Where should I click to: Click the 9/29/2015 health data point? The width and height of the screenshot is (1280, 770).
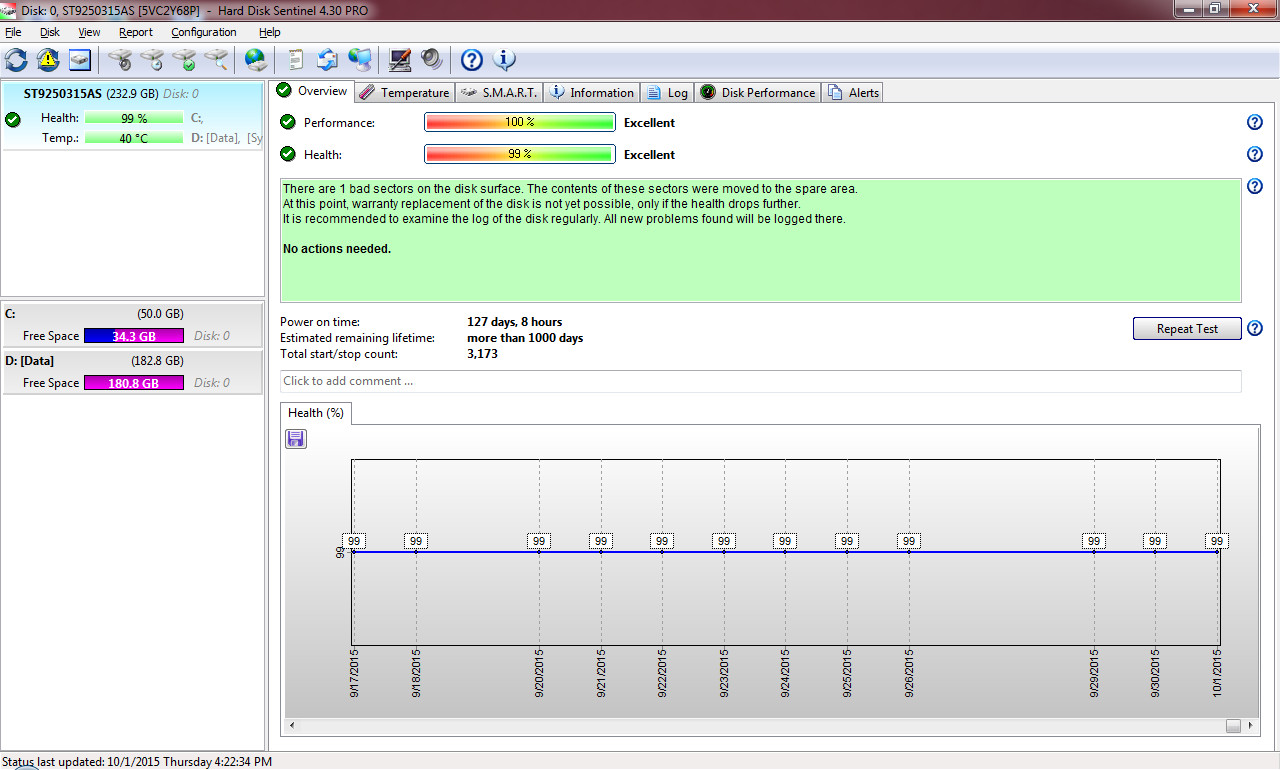pyautogui.click(x=1094, y=541)
